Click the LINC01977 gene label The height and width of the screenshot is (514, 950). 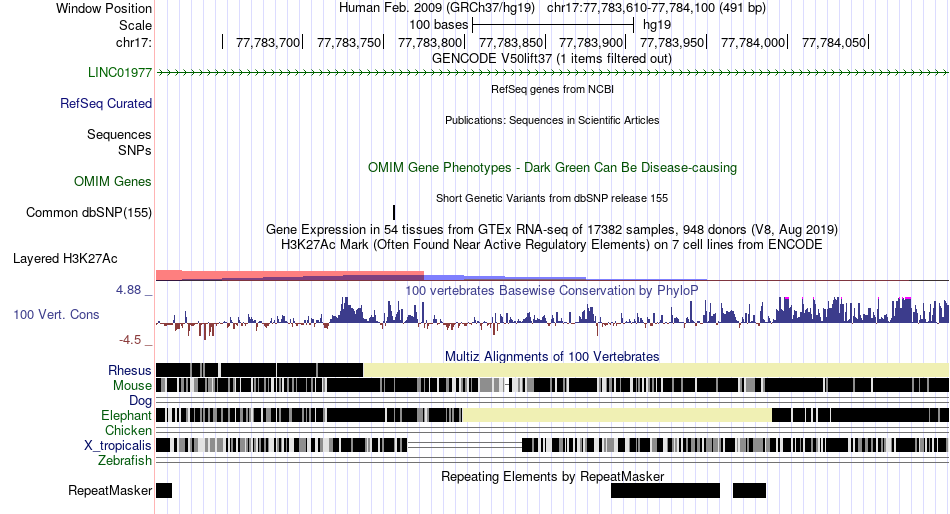point(120,73)
